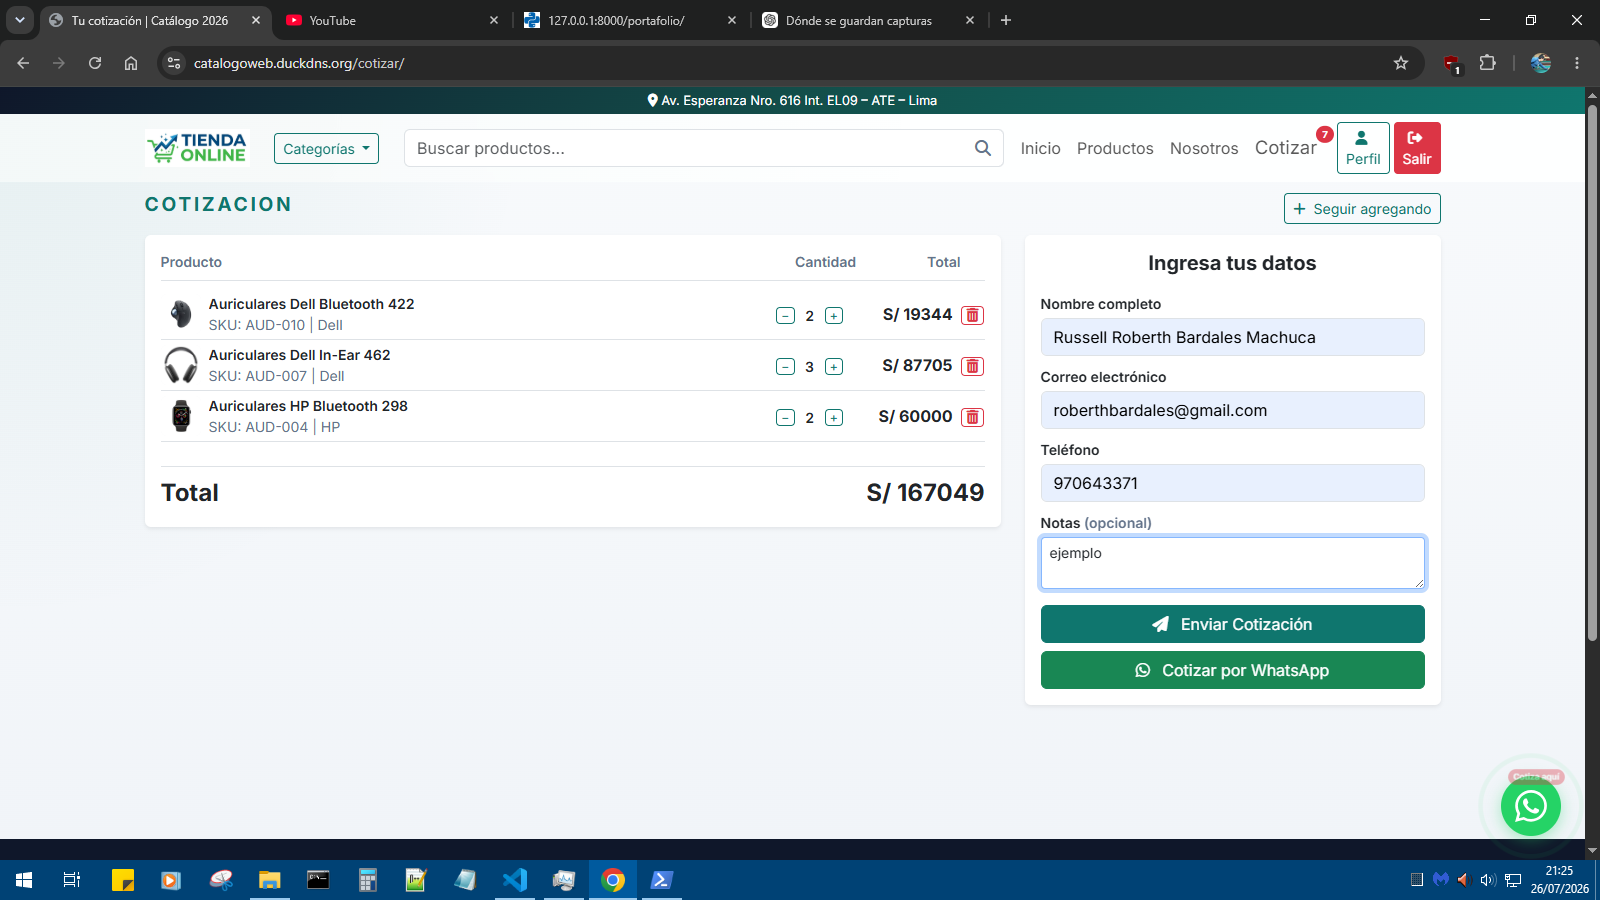Click the store address Av. Esperanza banner
1600x900 pixels.
(792, 100)
